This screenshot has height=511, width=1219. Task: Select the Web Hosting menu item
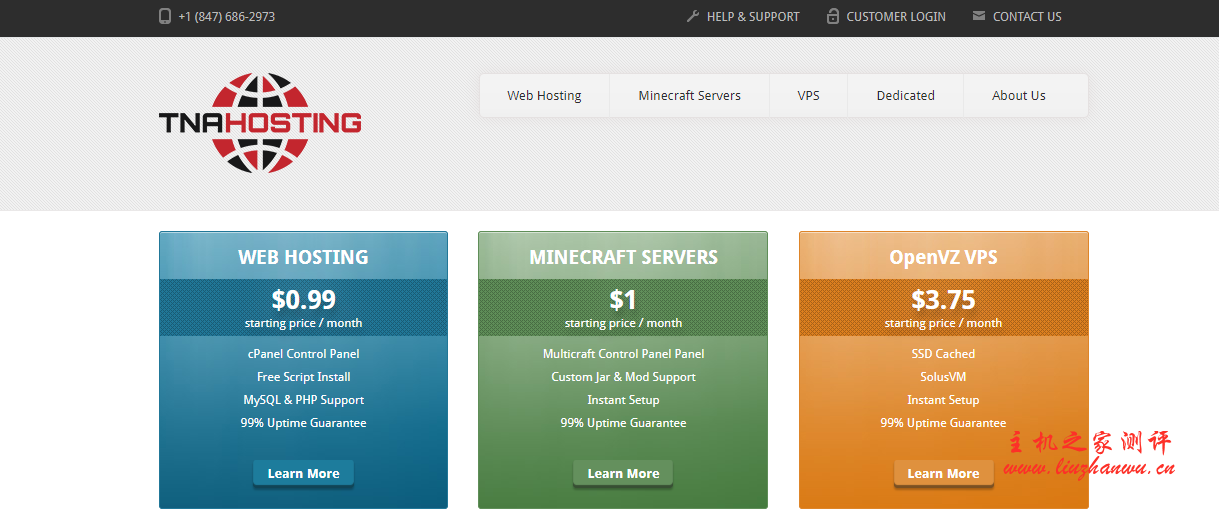pos(544,96)
